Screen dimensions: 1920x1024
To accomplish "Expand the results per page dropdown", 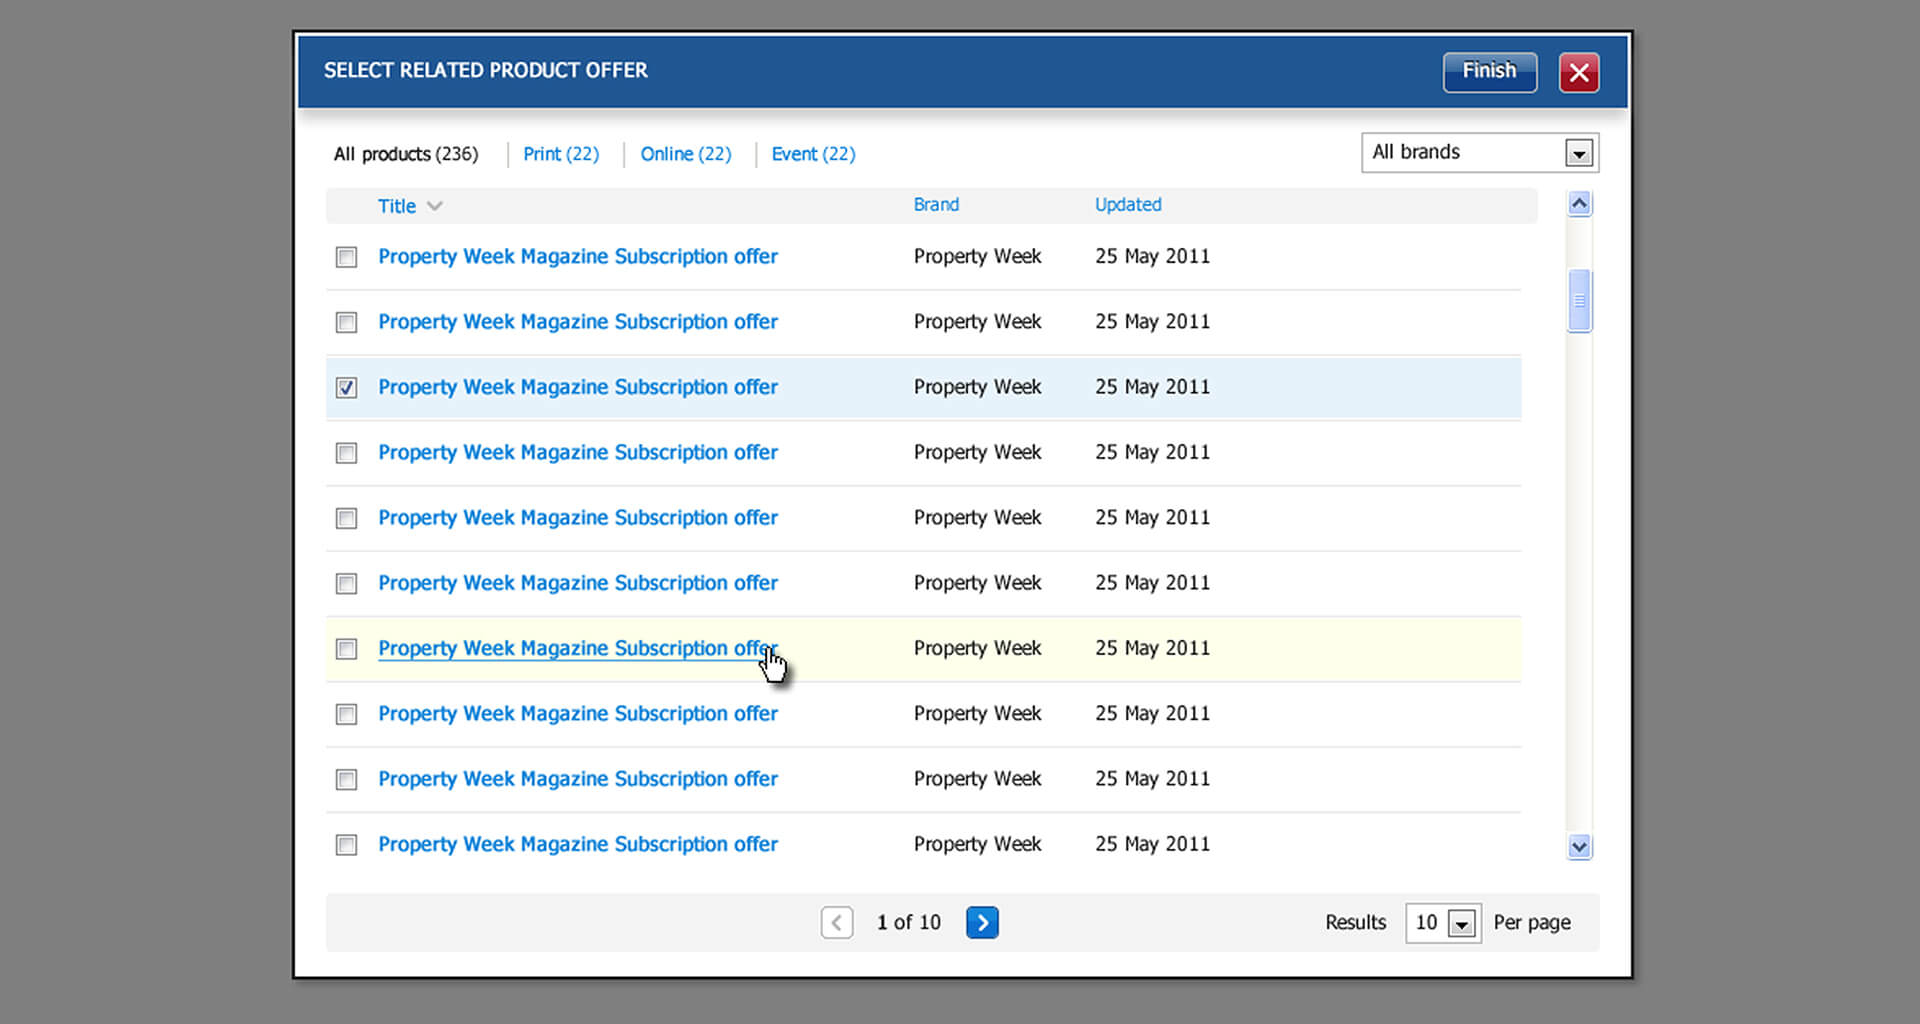I will [x=1461, y=923].
